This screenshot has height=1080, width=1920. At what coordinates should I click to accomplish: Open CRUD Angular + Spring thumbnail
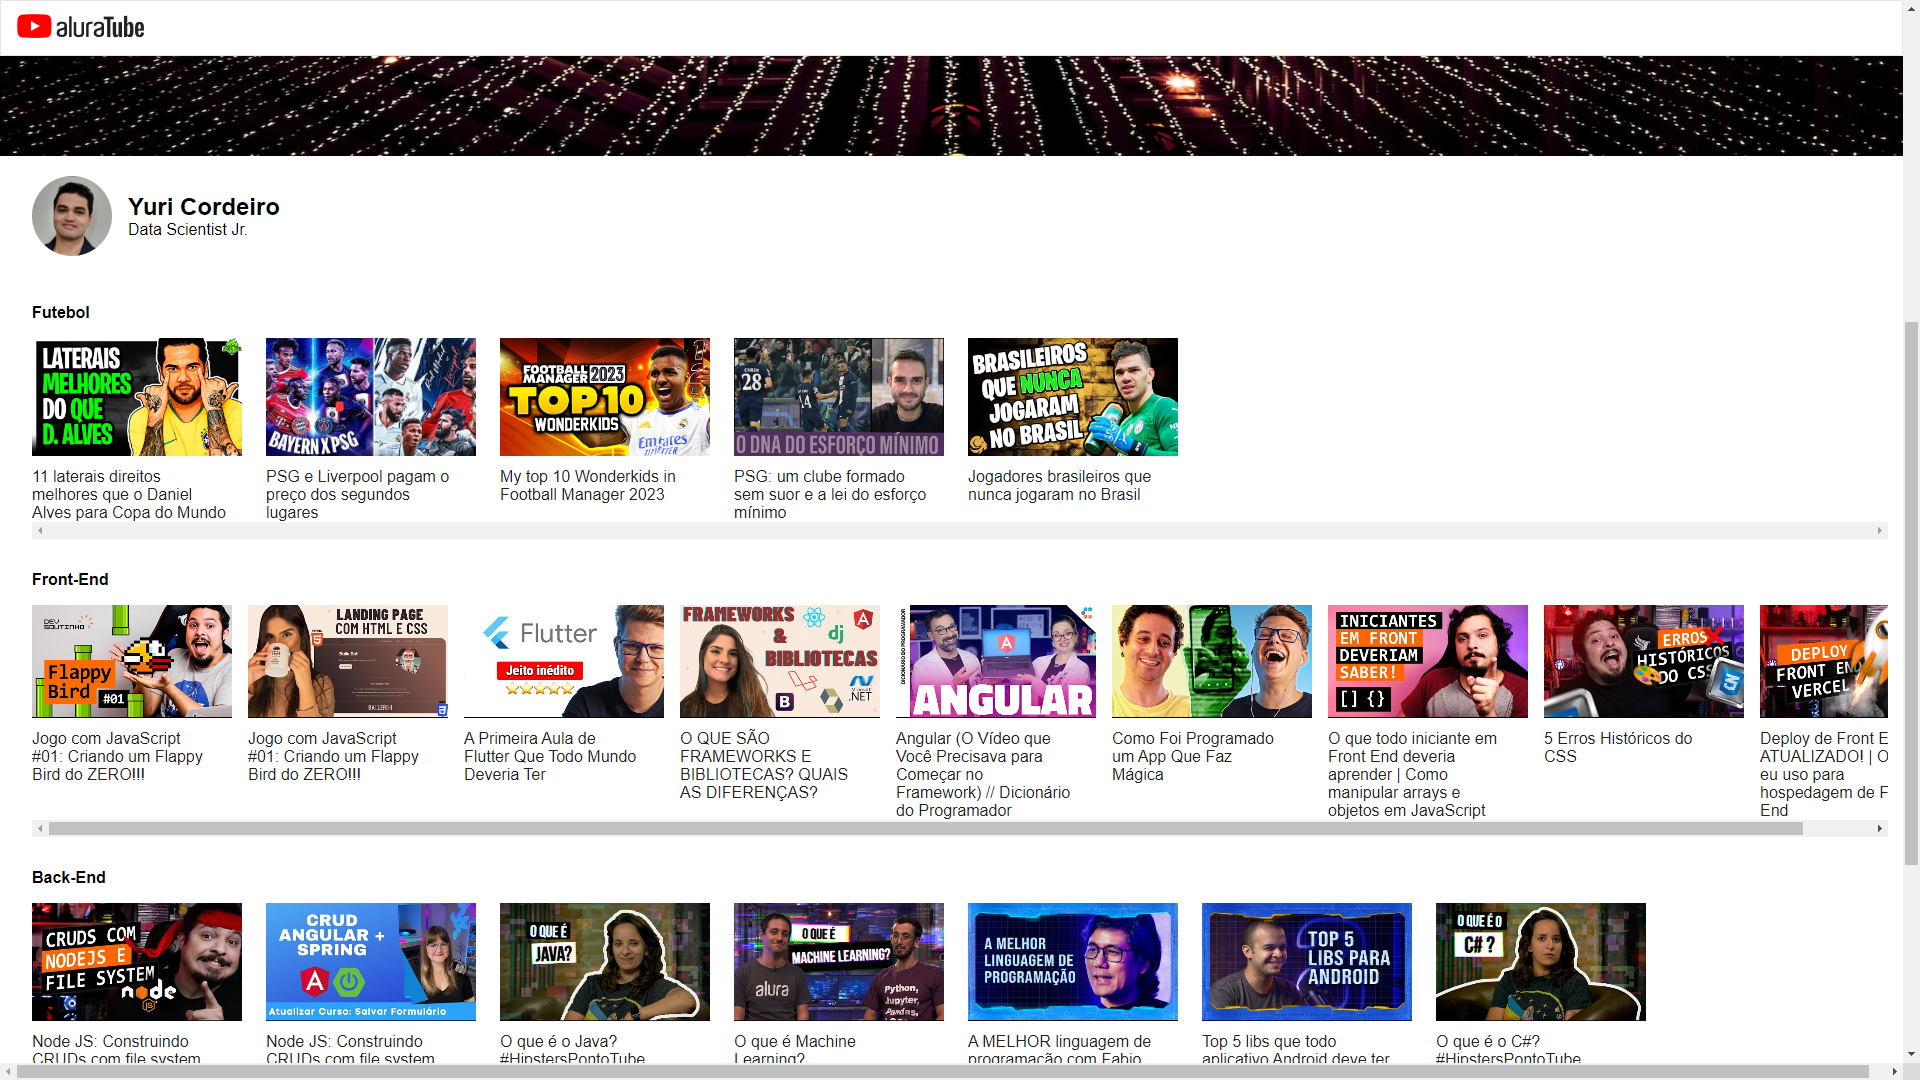coord(371,962)
